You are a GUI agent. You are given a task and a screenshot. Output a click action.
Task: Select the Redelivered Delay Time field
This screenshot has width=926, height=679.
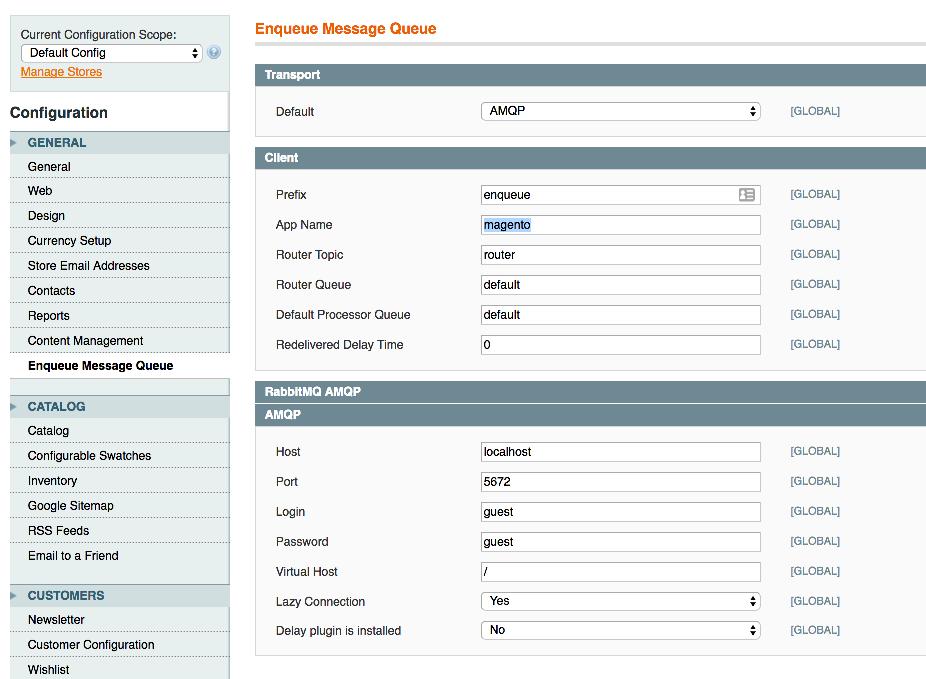click(620, 345)
